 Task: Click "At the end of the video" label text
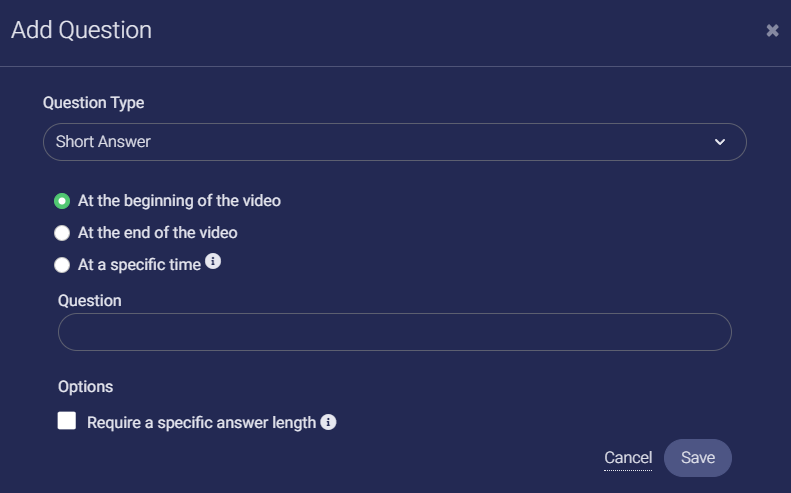(158, 233)
